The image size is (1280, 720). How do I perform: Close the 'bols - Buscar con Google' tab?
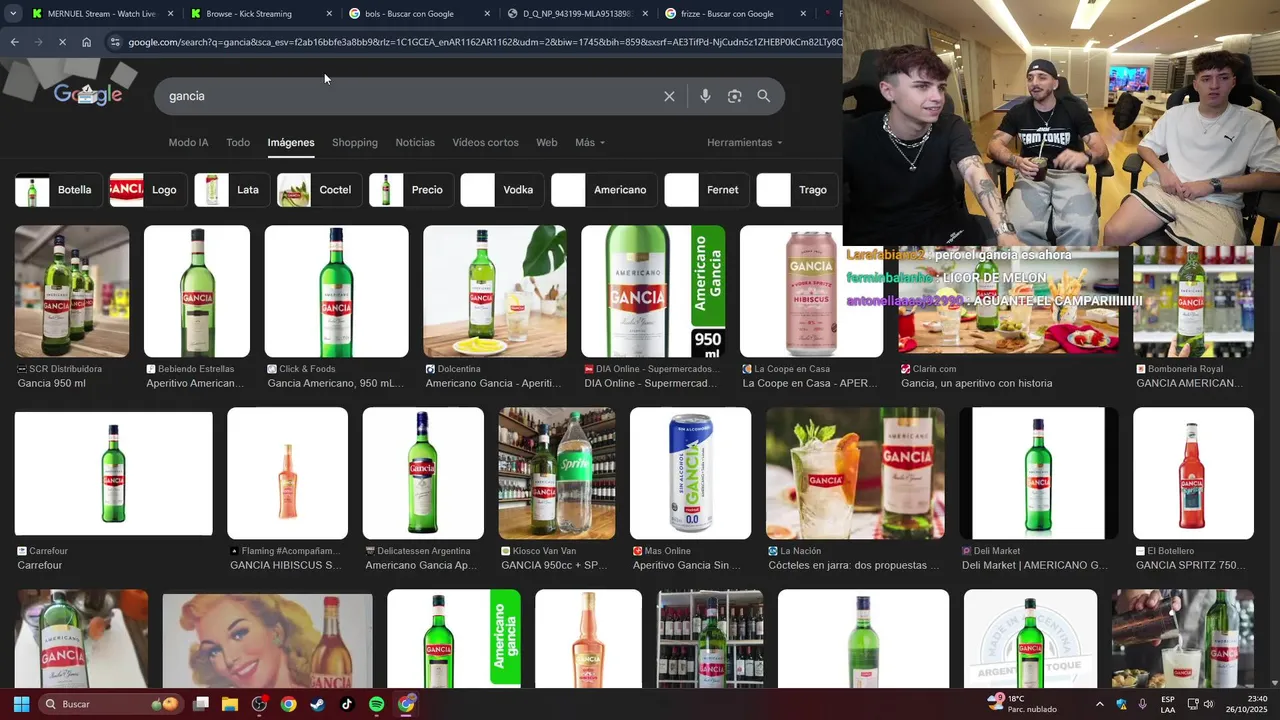click(x=487, y=14)
